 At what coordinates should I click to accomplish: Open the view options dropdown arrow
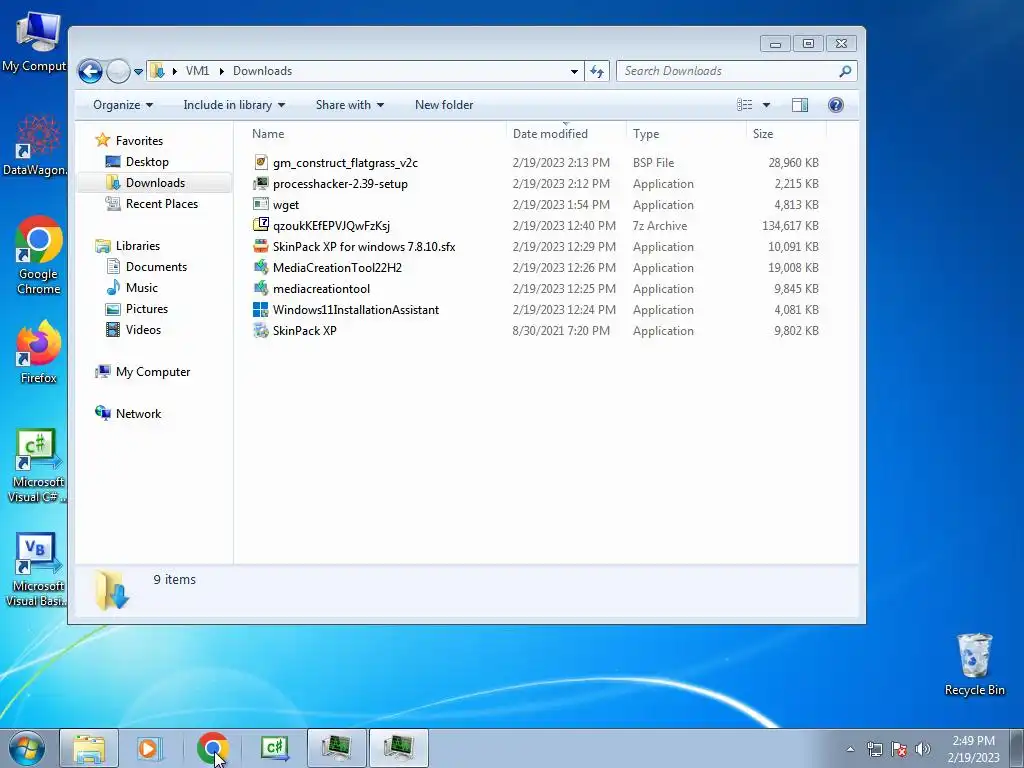[x=767, y=105]
